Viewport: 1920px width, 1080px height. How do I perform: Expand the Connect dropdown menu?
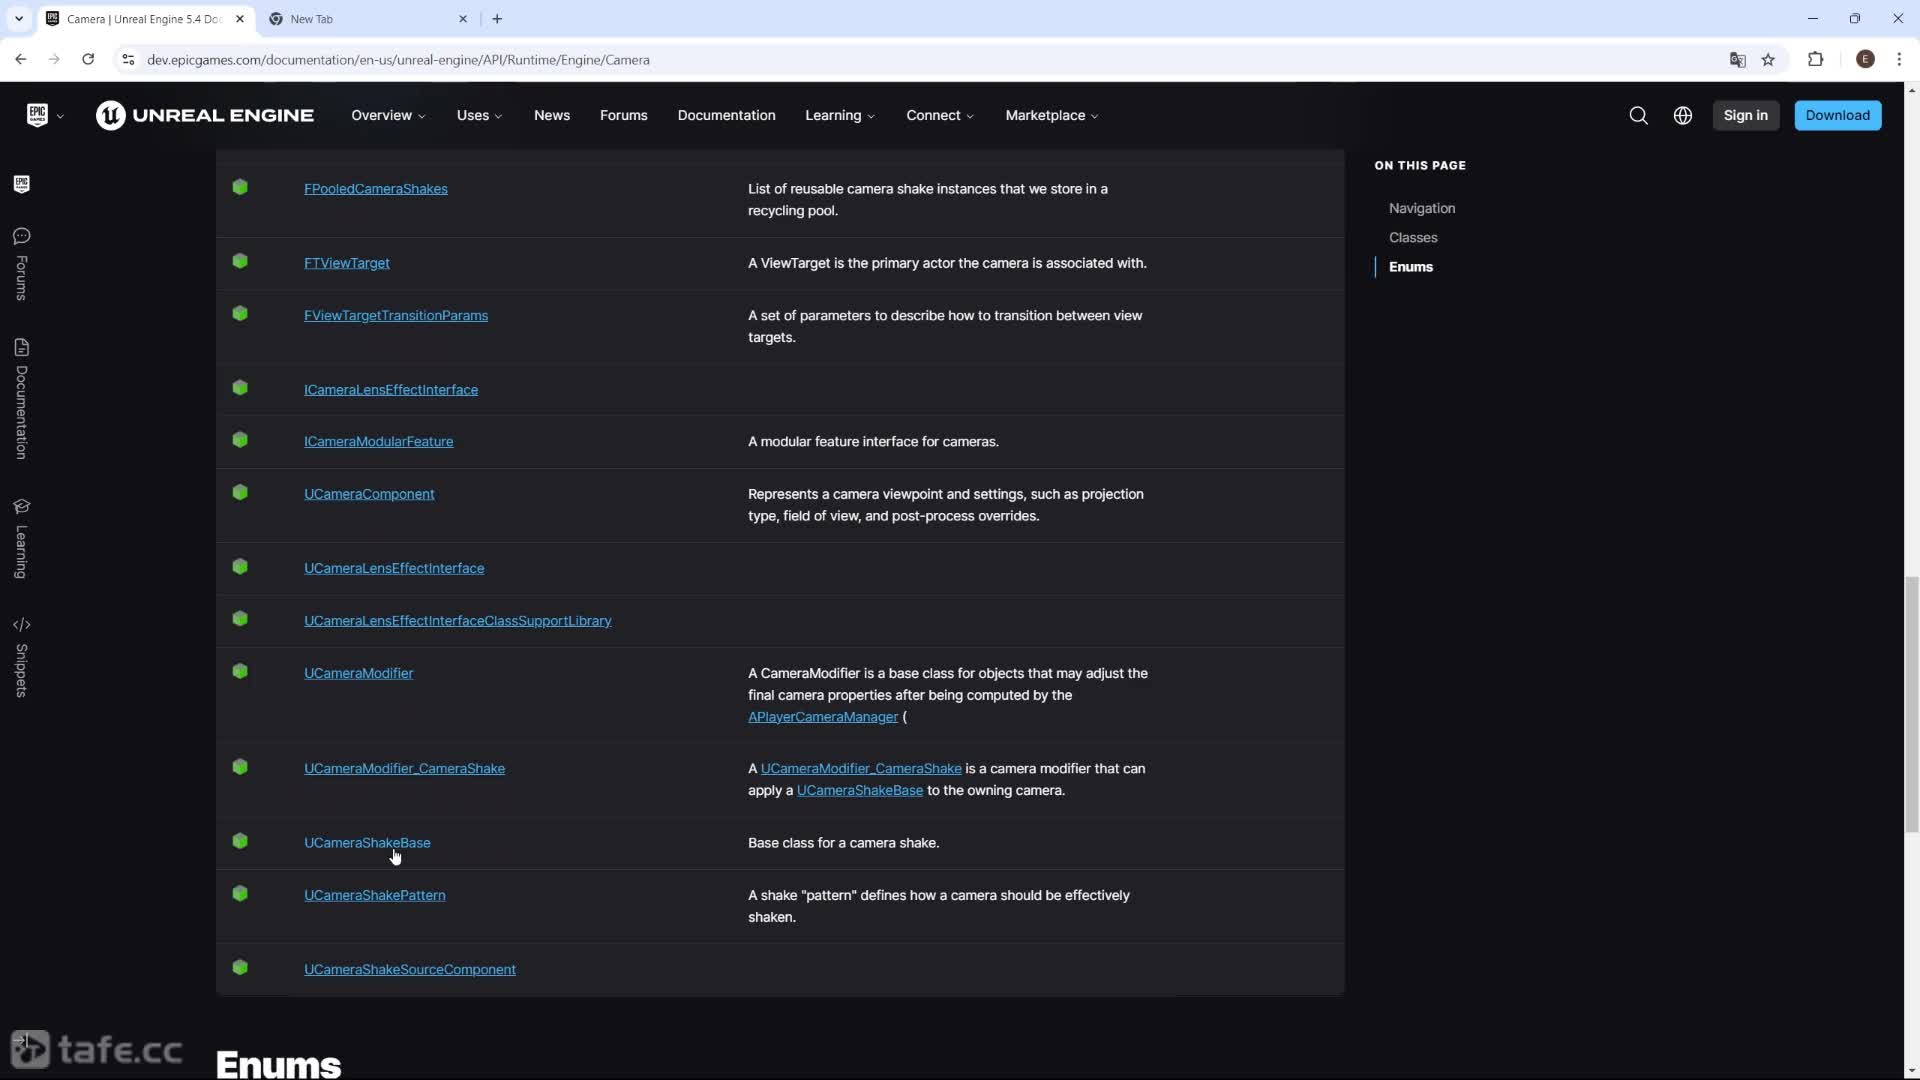940,115
